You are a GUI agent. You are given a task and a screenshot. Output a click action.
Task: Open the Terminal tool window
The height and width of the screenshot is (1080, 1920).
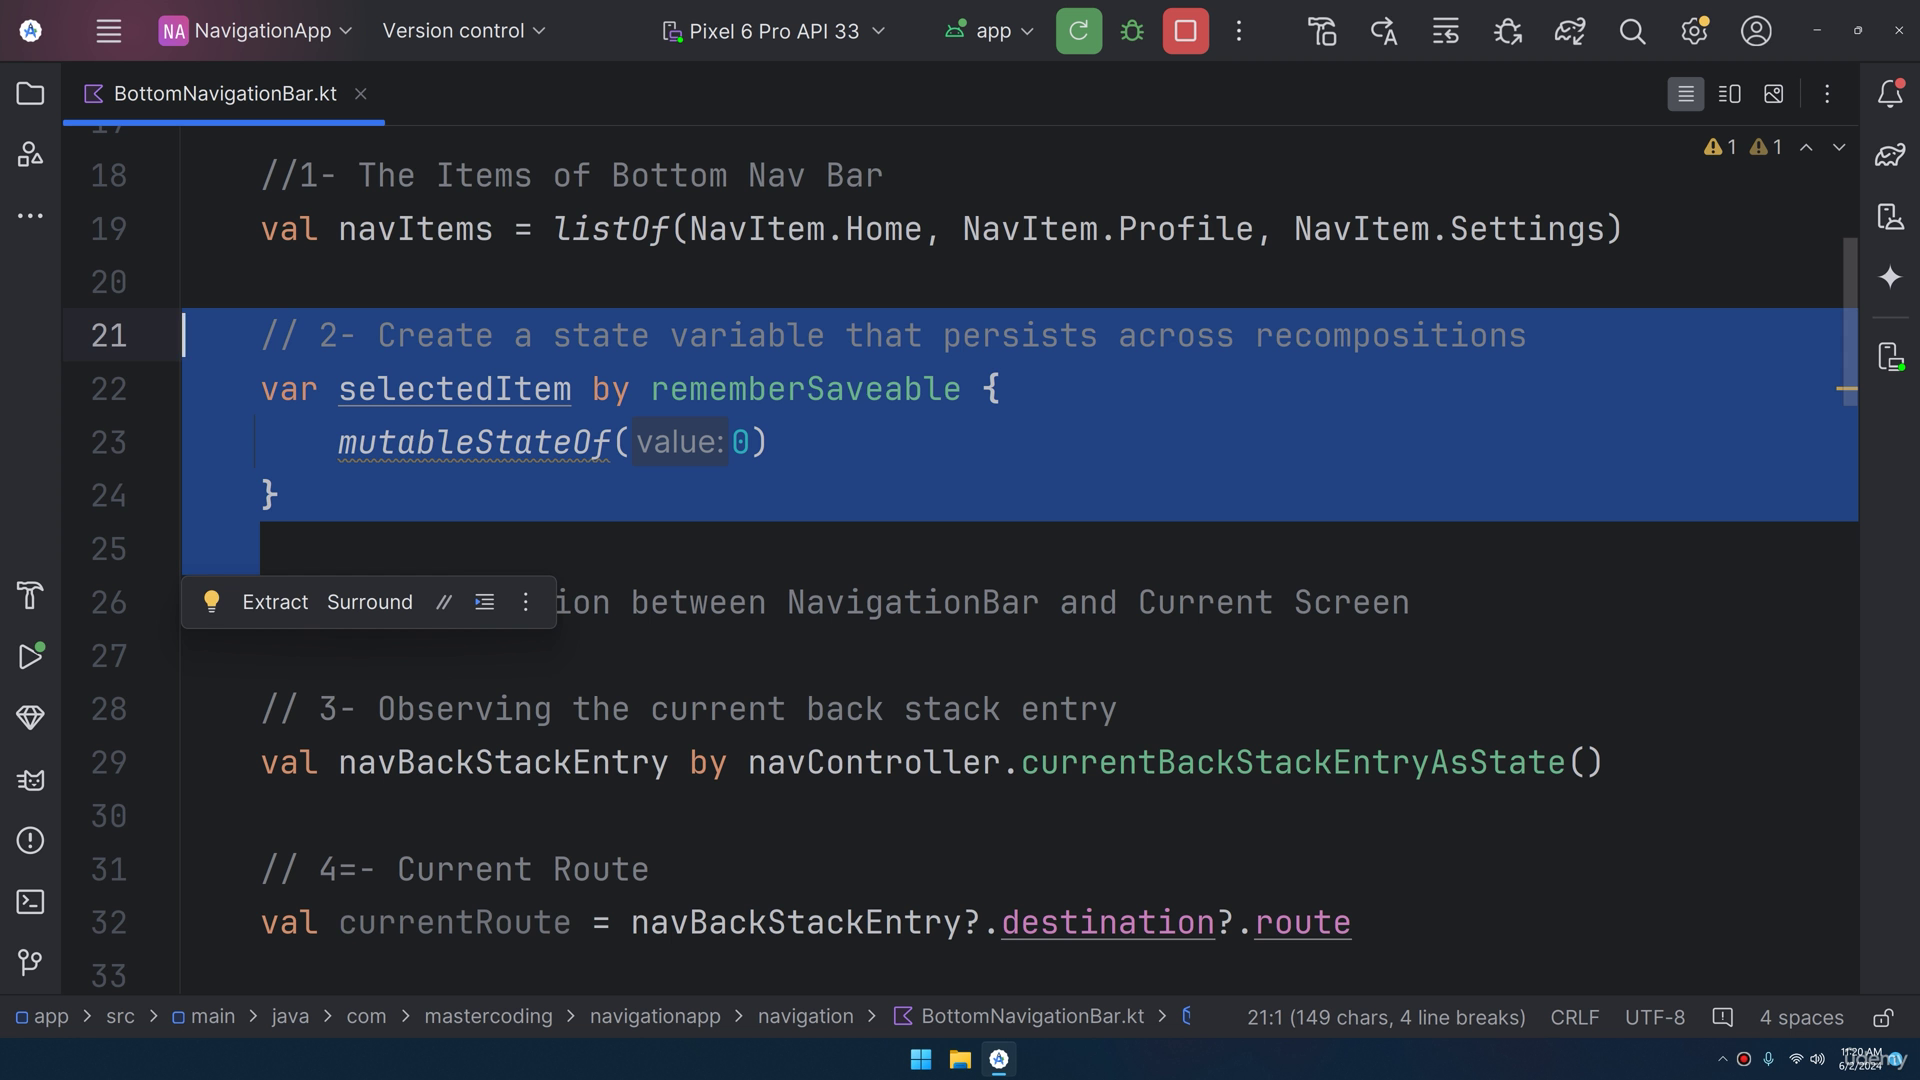click(30, 902)
